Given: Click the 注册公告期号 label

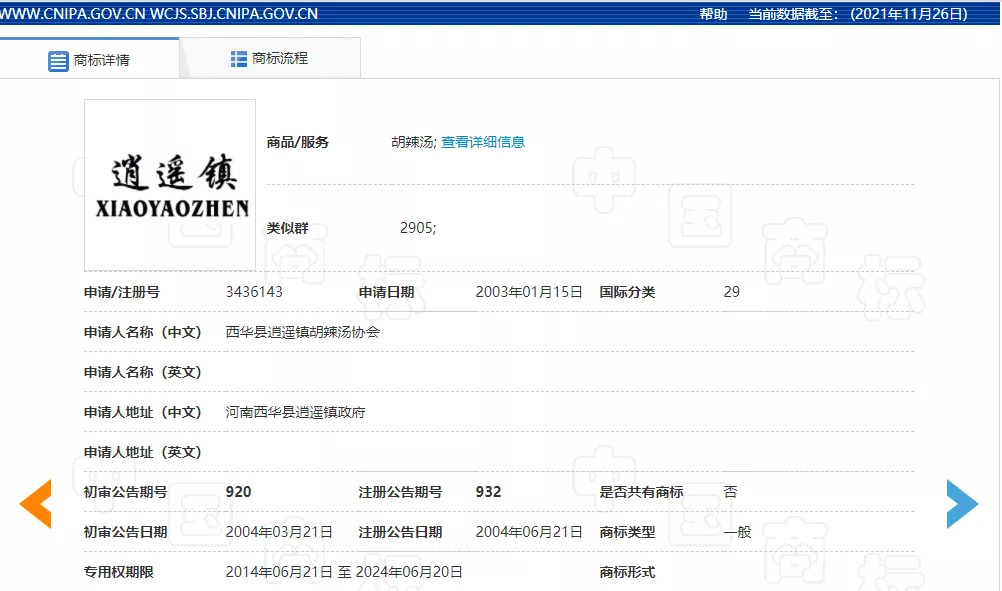Looking at the screenshot, I should [401, 492].
